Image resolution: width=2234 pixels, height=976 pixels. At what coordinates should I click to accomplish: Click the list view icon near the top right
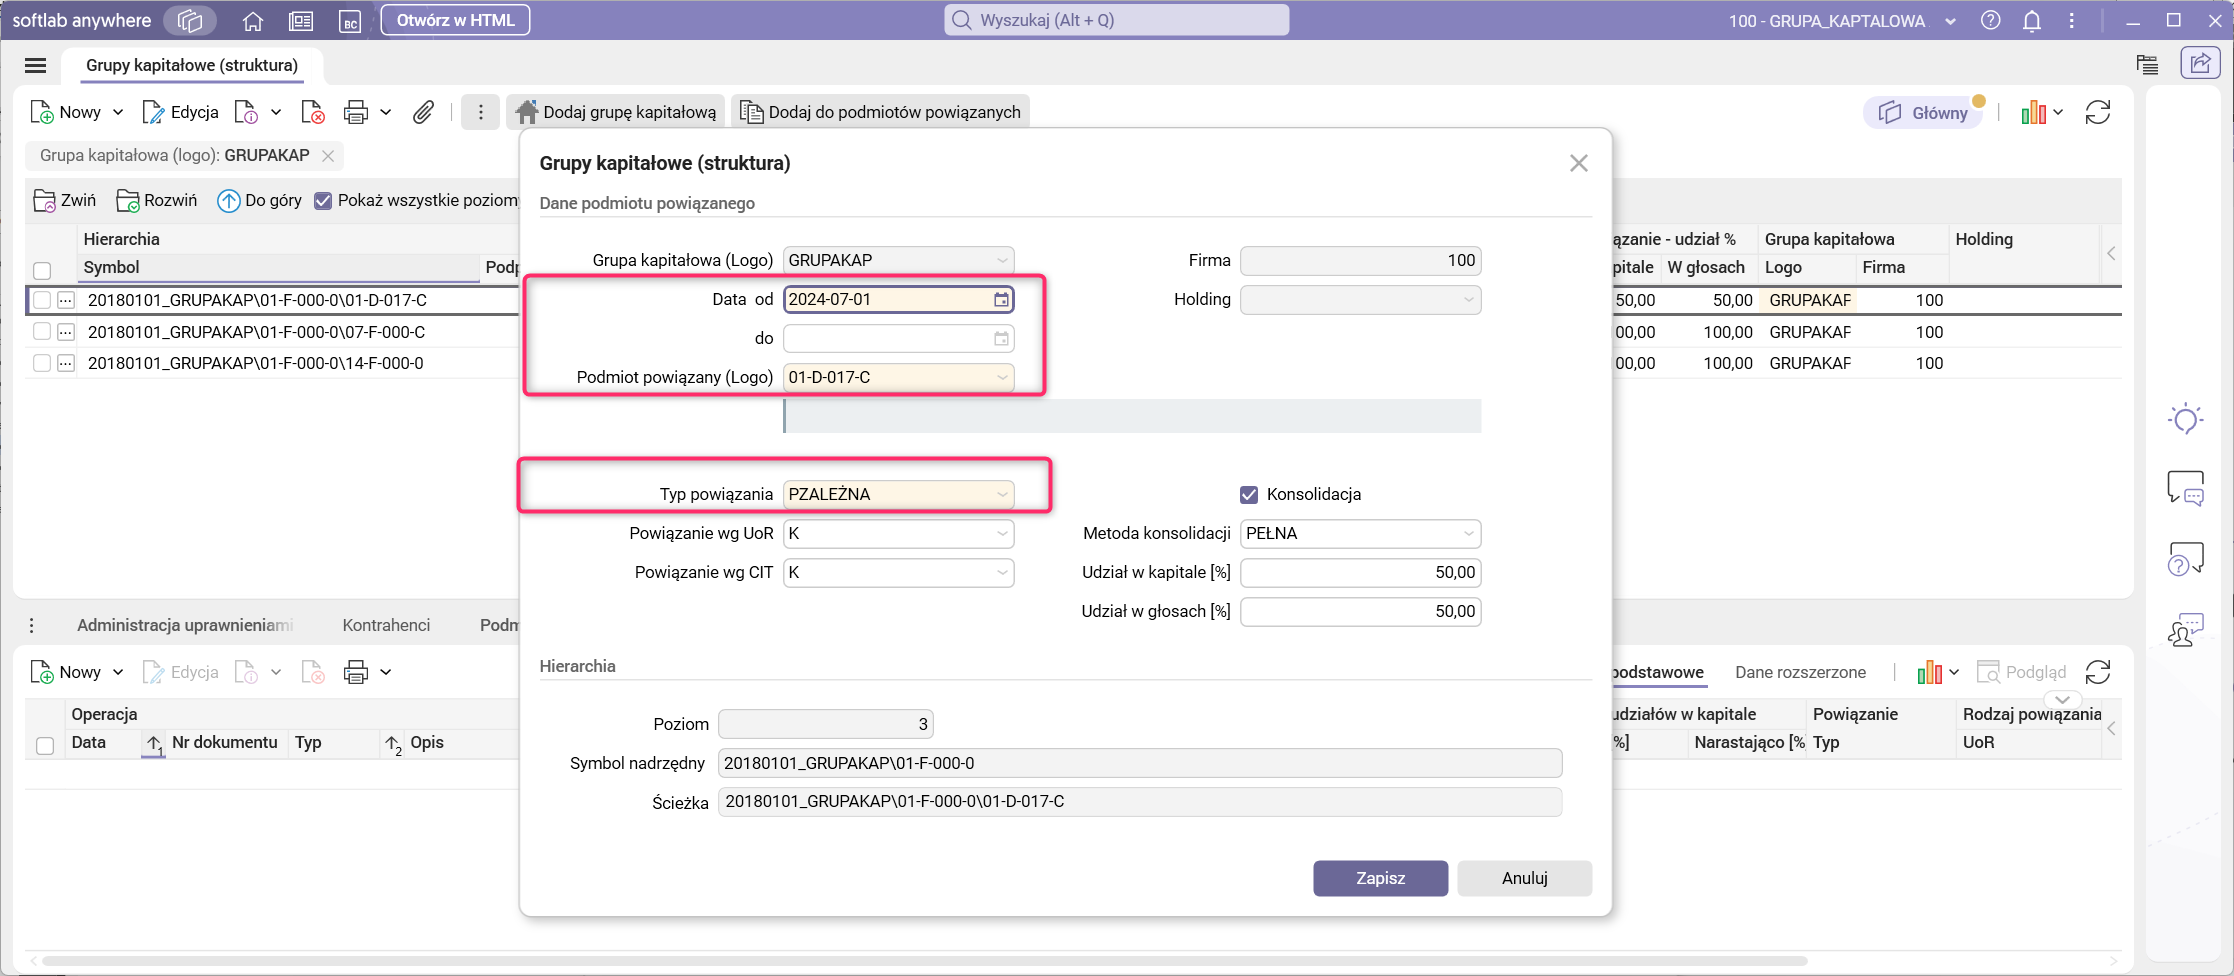point(2147,65)
